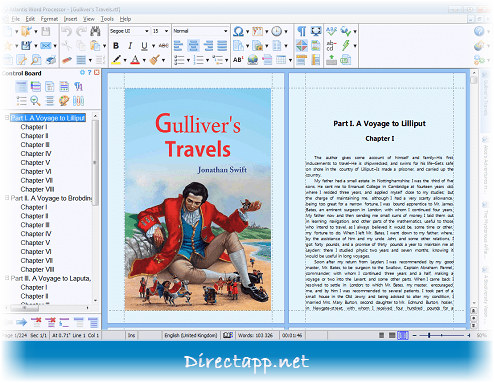Image resolution: width=494 pixels, height=383 pixels.
Task: Click the Ins insert mode indicator
Action: pos(132,335)
